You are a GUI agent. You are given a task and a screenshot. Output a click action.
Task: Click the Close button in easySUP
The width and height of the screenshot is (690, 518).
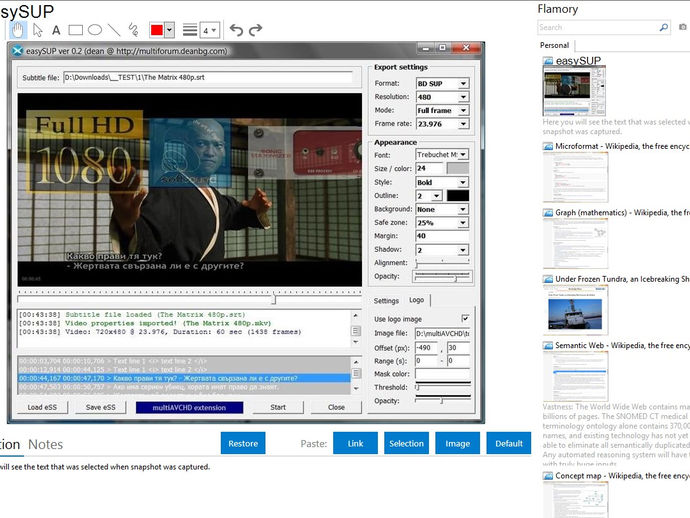pos(336,408)
